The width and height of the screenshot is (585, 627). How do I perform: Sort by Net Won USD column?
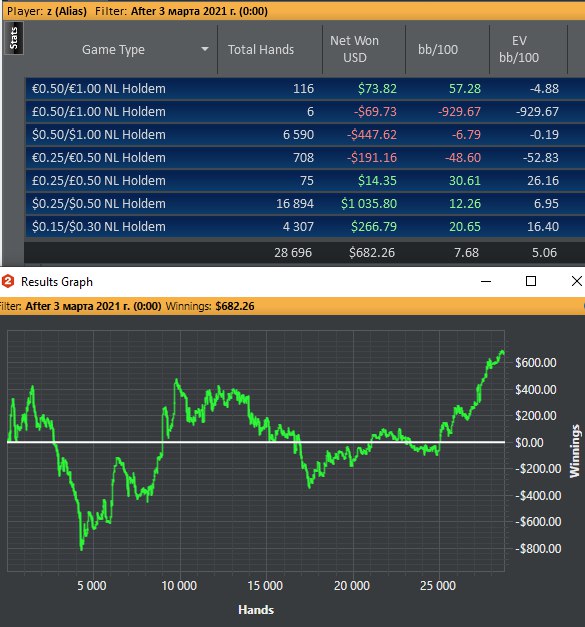[x=354, y=49]
